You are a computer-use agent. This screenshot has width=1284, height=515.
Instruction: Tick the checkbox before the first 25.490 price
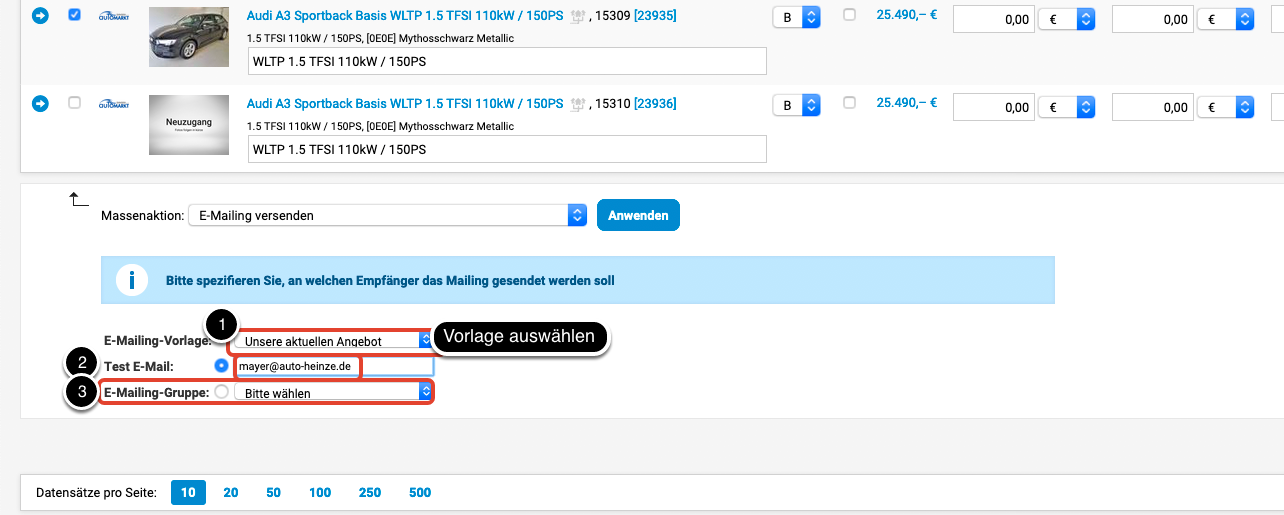(850, 16)
